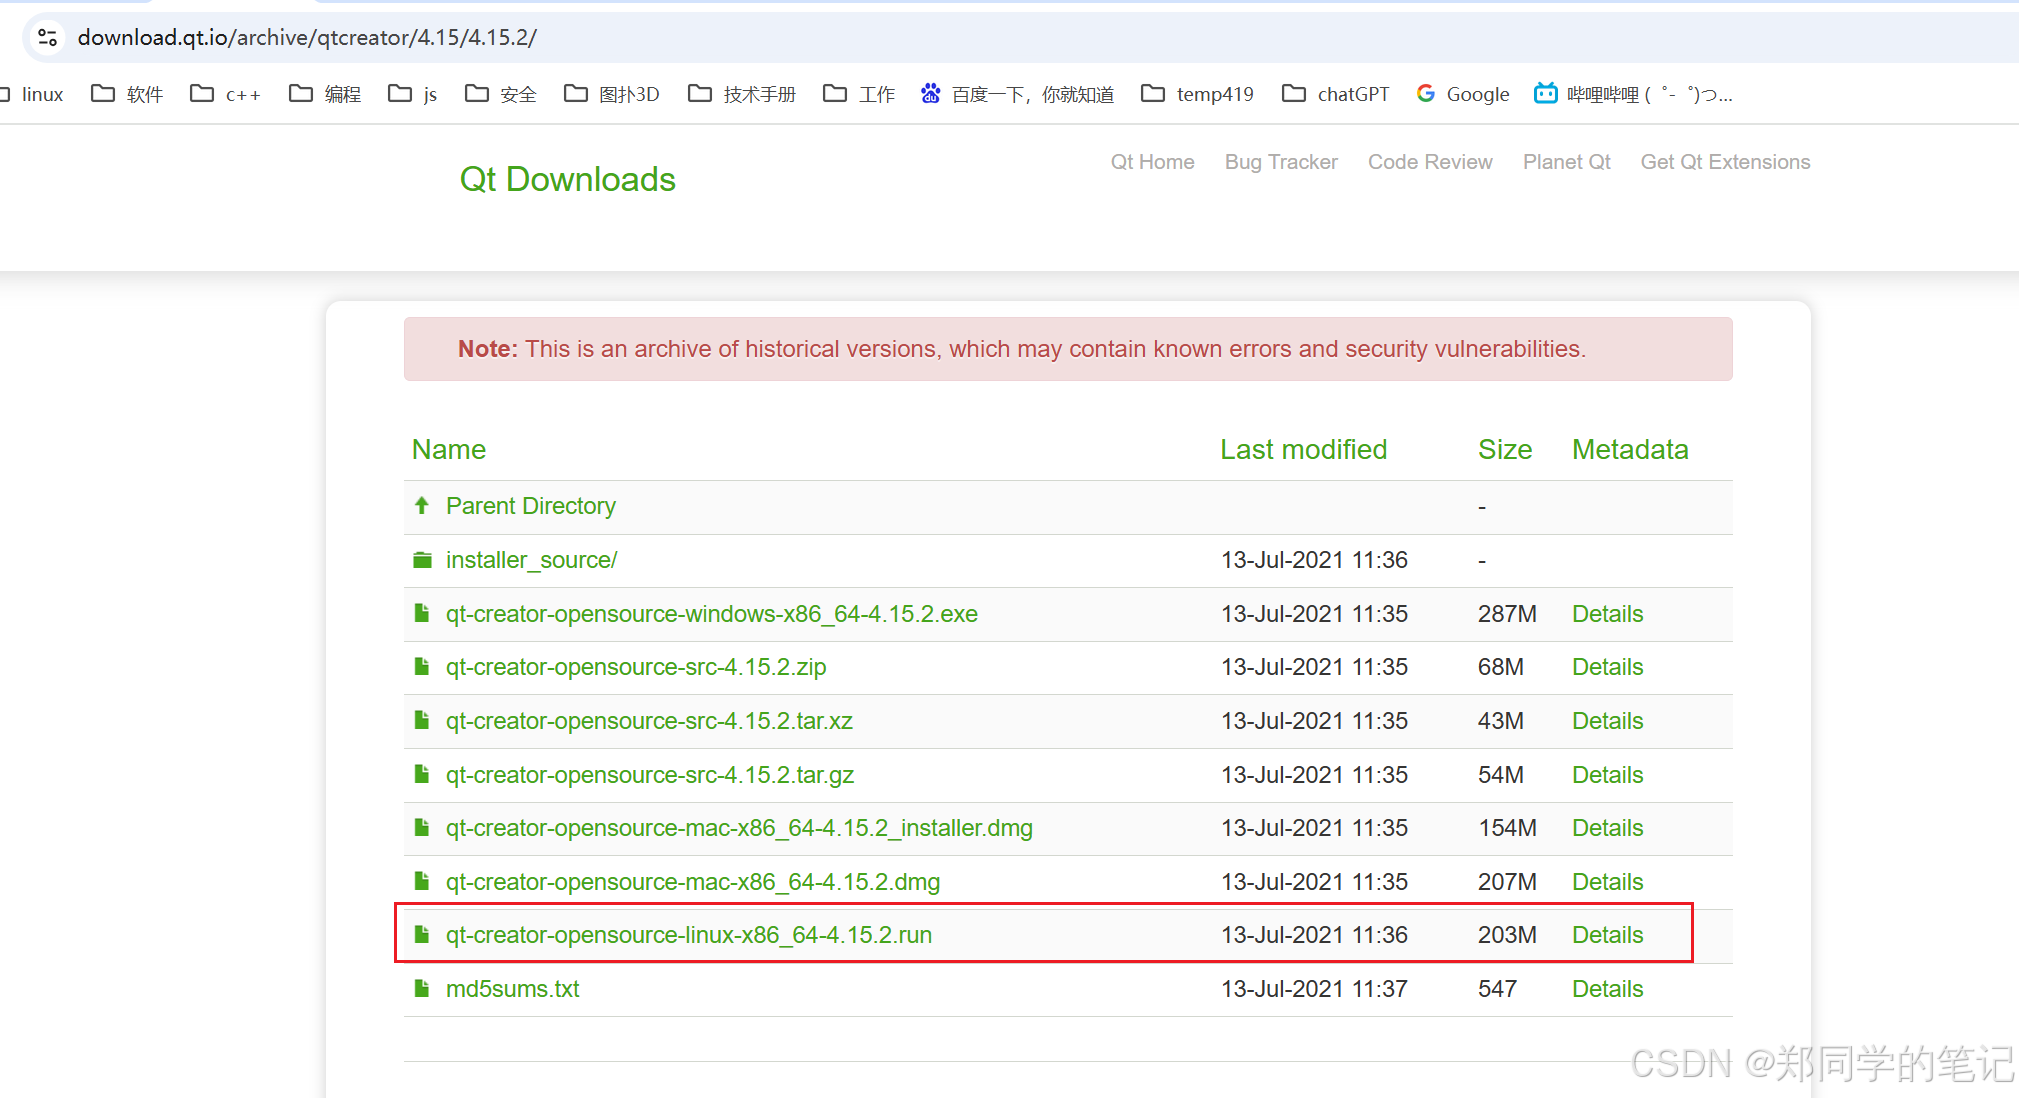The image size is (2019, 1098).
Task: Download qt-creator-opensource-linux-x86_64-4.15.2.run
Action: (689, 935)
